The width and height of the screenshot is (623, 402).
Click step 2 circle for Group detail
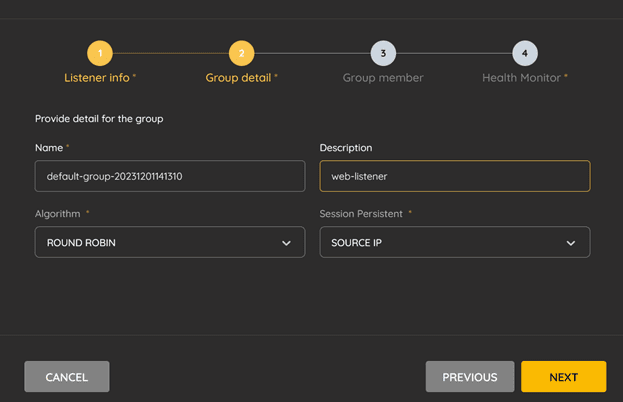coord(242,53)
